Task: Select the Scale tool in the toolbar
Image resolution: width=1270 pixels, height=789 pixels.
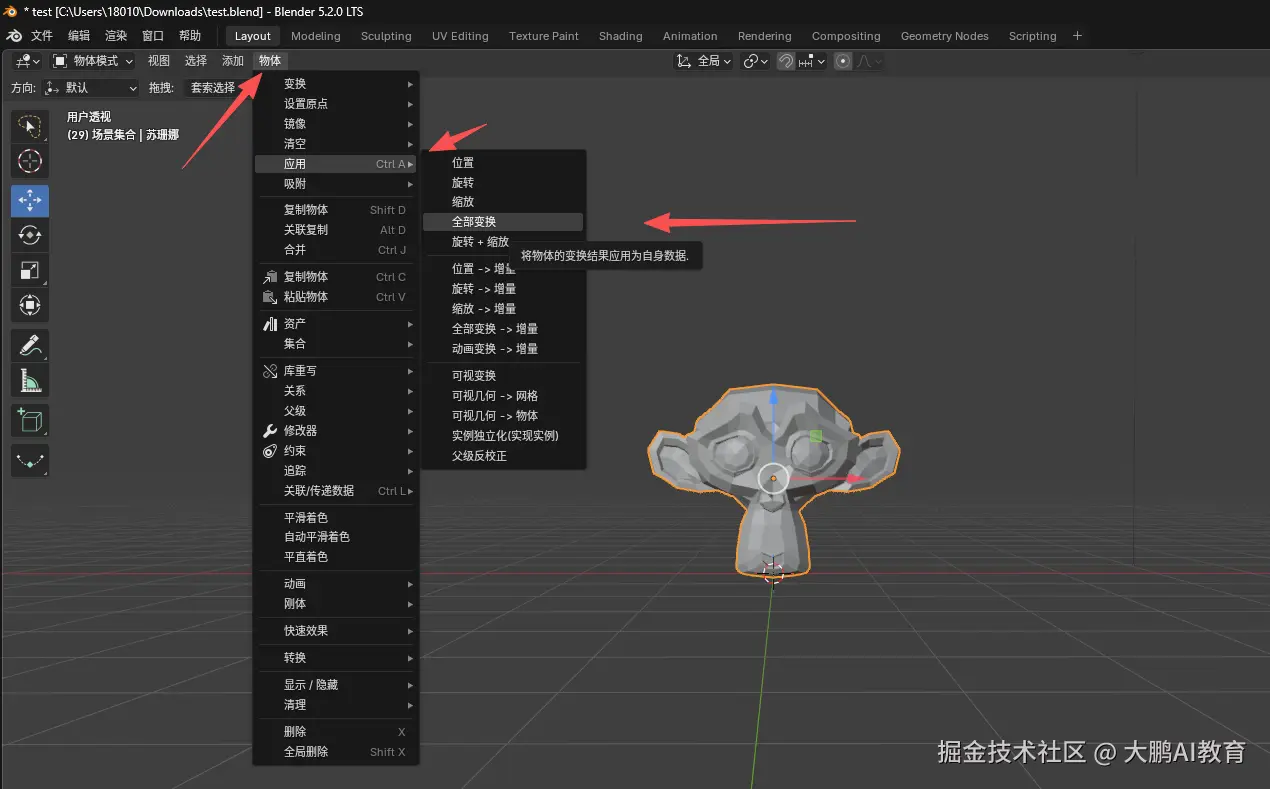Action: tap(30, 270)
